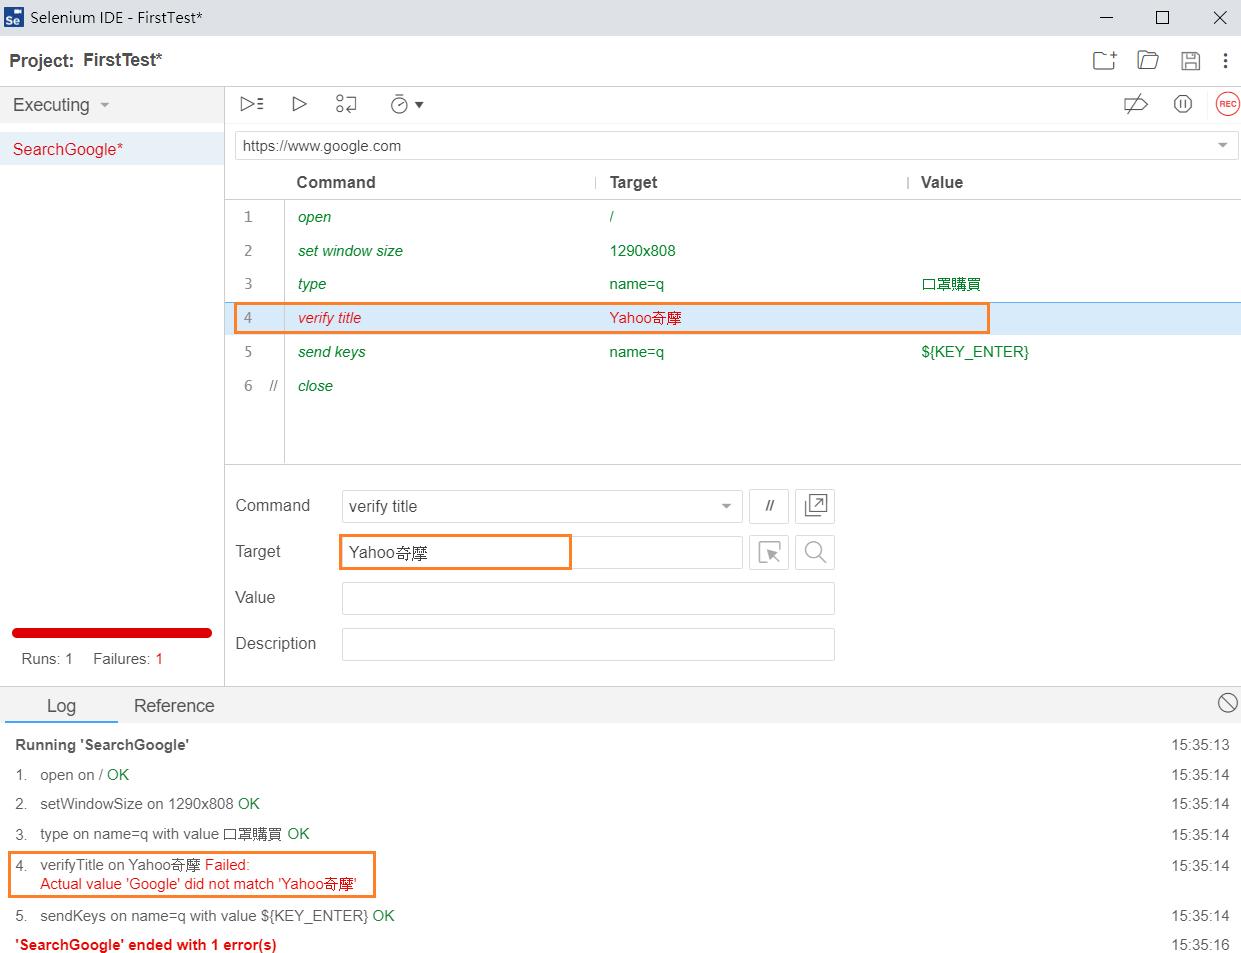The height and width of the screenshot is (953, 1241).
Task: Select the SearchGoogle* test
Action: click(x=112, y=149)
